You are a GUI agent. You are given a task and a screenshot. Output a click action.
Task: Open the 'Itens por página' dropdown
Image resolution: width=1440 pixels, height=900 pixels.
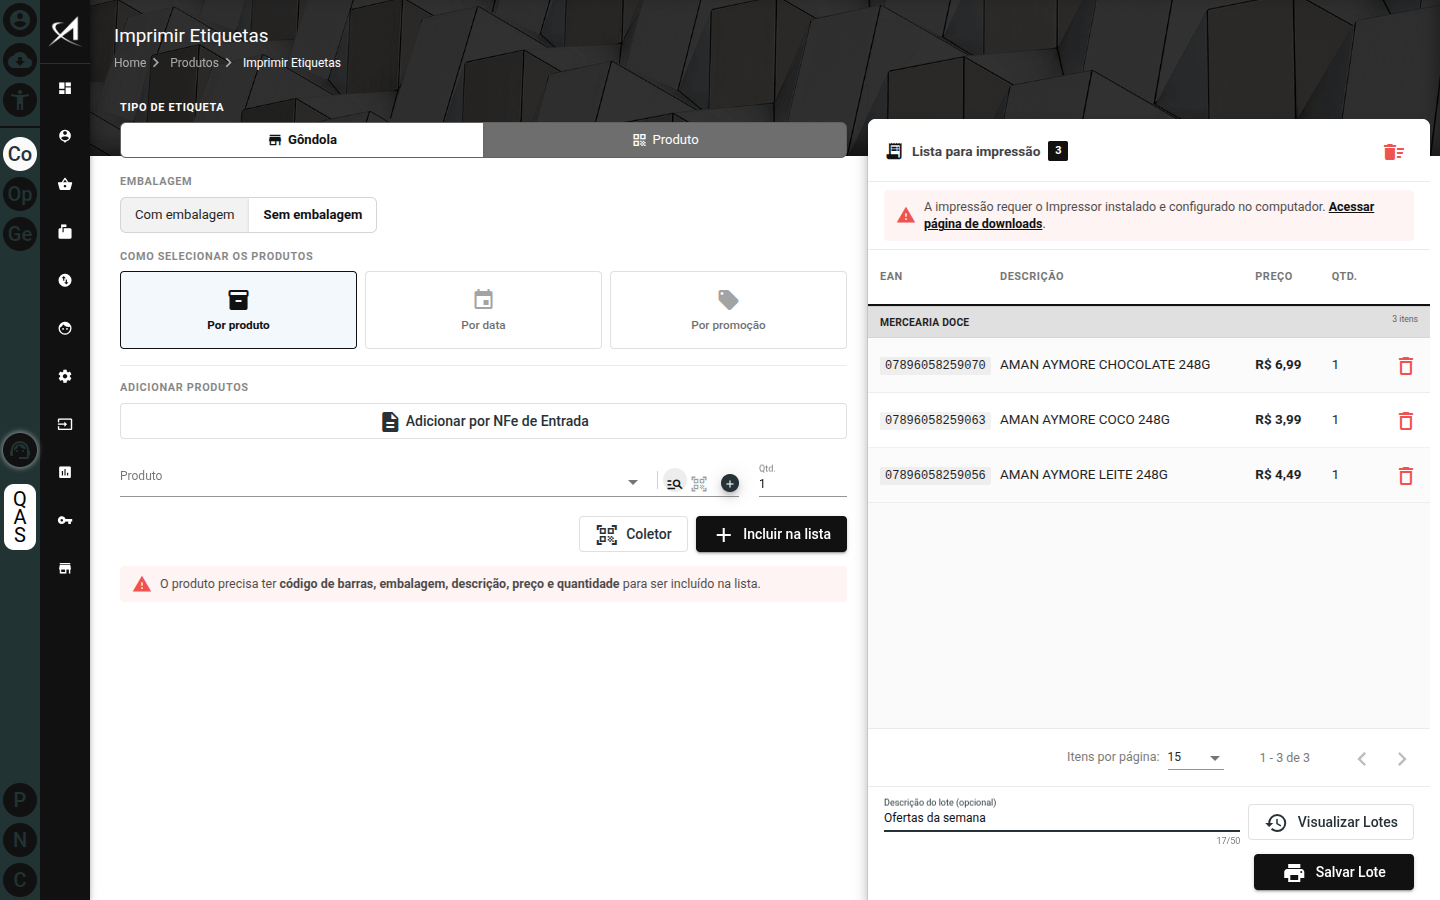1195,758
